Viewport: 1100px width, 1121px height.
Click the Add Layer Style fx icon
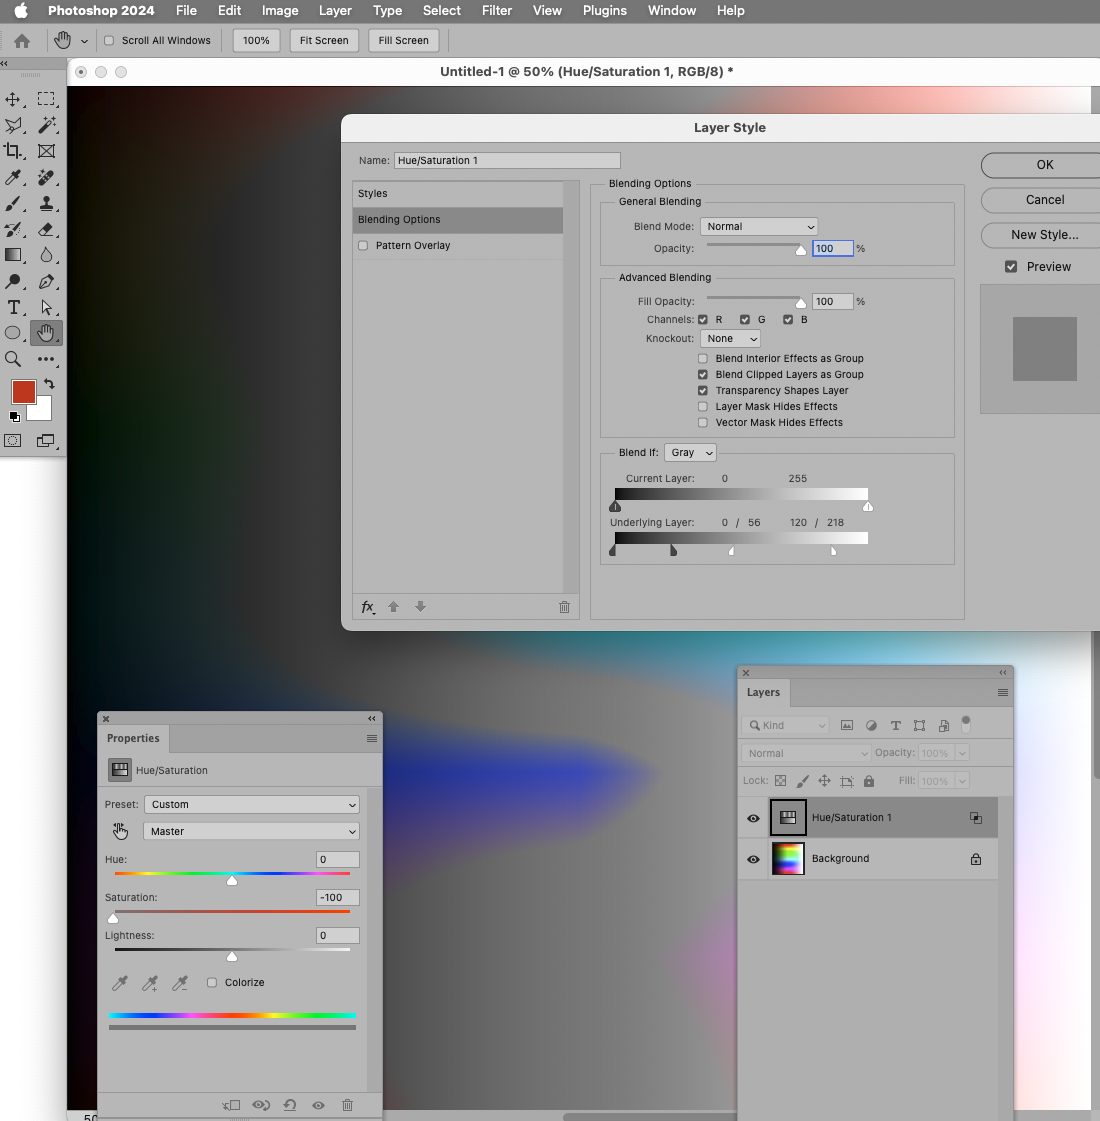click(x=367, y=607)
